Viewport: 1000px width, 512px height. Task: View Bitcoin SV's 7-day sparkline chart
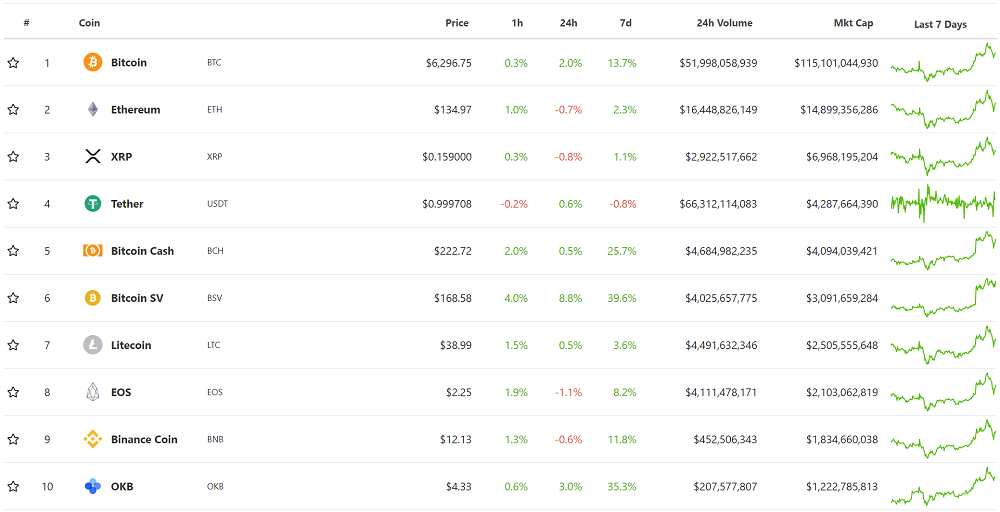pos(943,298)
